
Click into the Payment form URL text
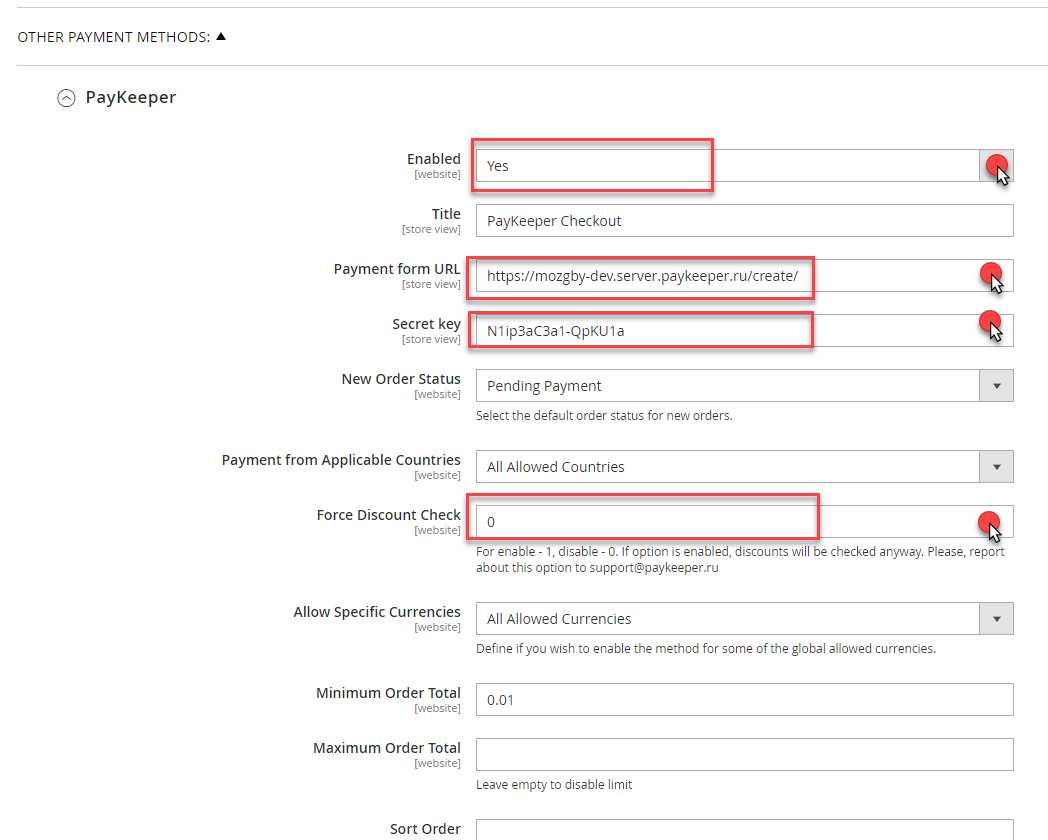642,276
